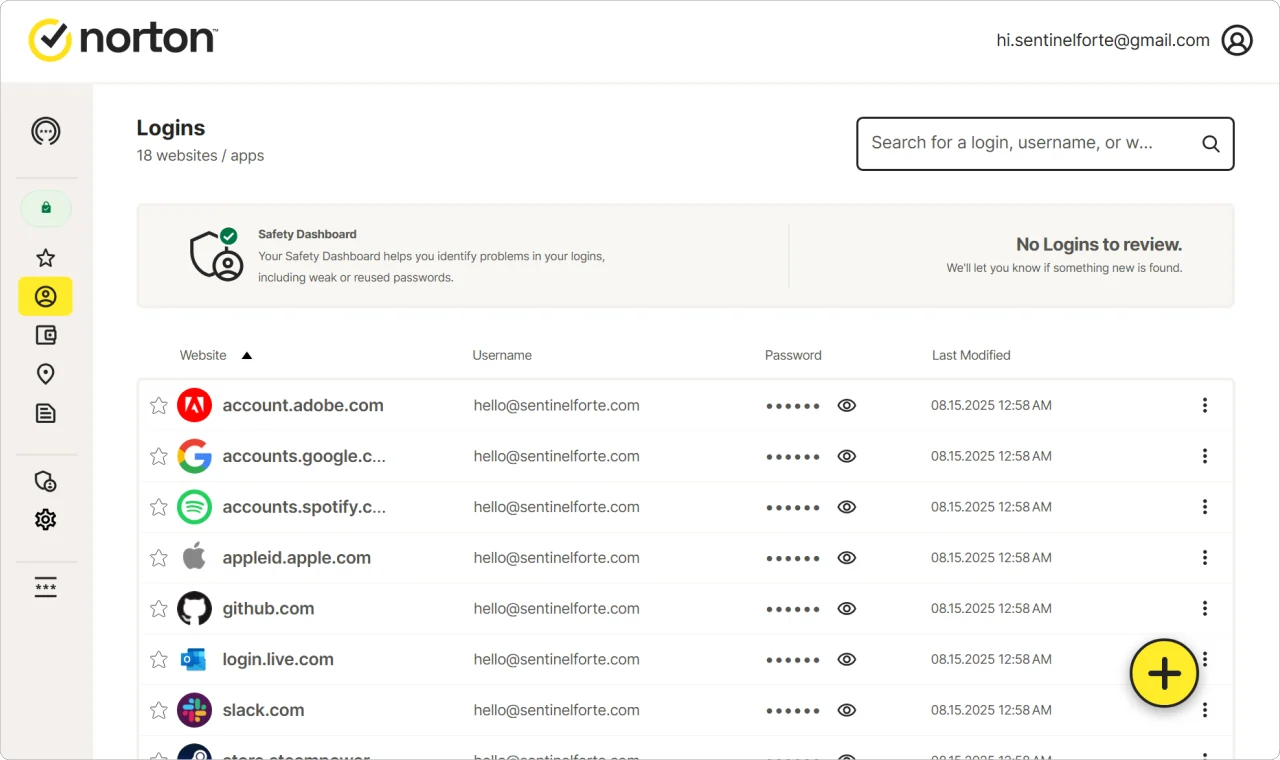This screenshot has width=1280, height=760.
Task: Click the green vault lock icon
Action: pos(46,208)
